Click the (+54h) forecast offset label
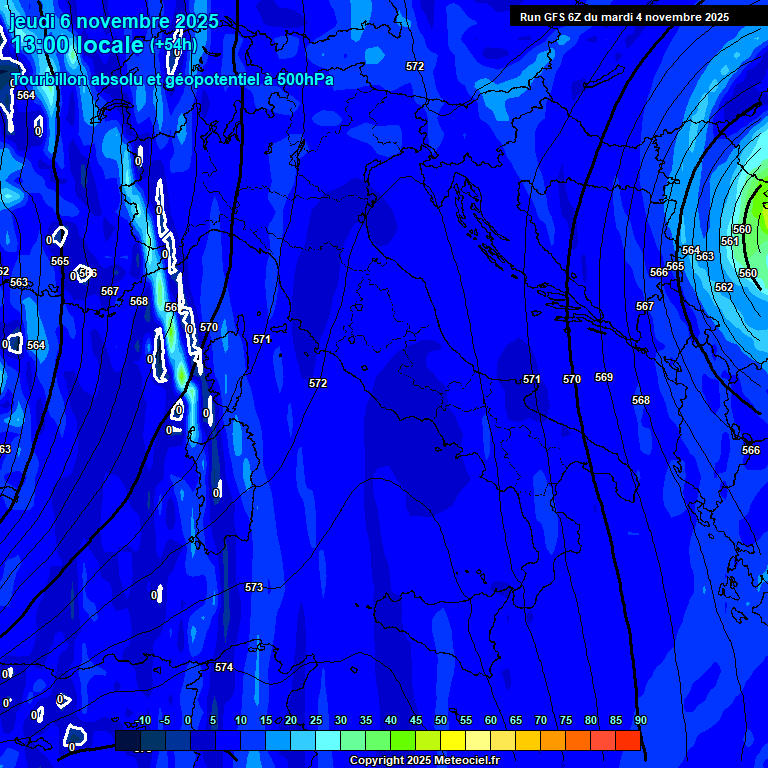This screenshot has width=768, height=768. [x=173, y=45]
